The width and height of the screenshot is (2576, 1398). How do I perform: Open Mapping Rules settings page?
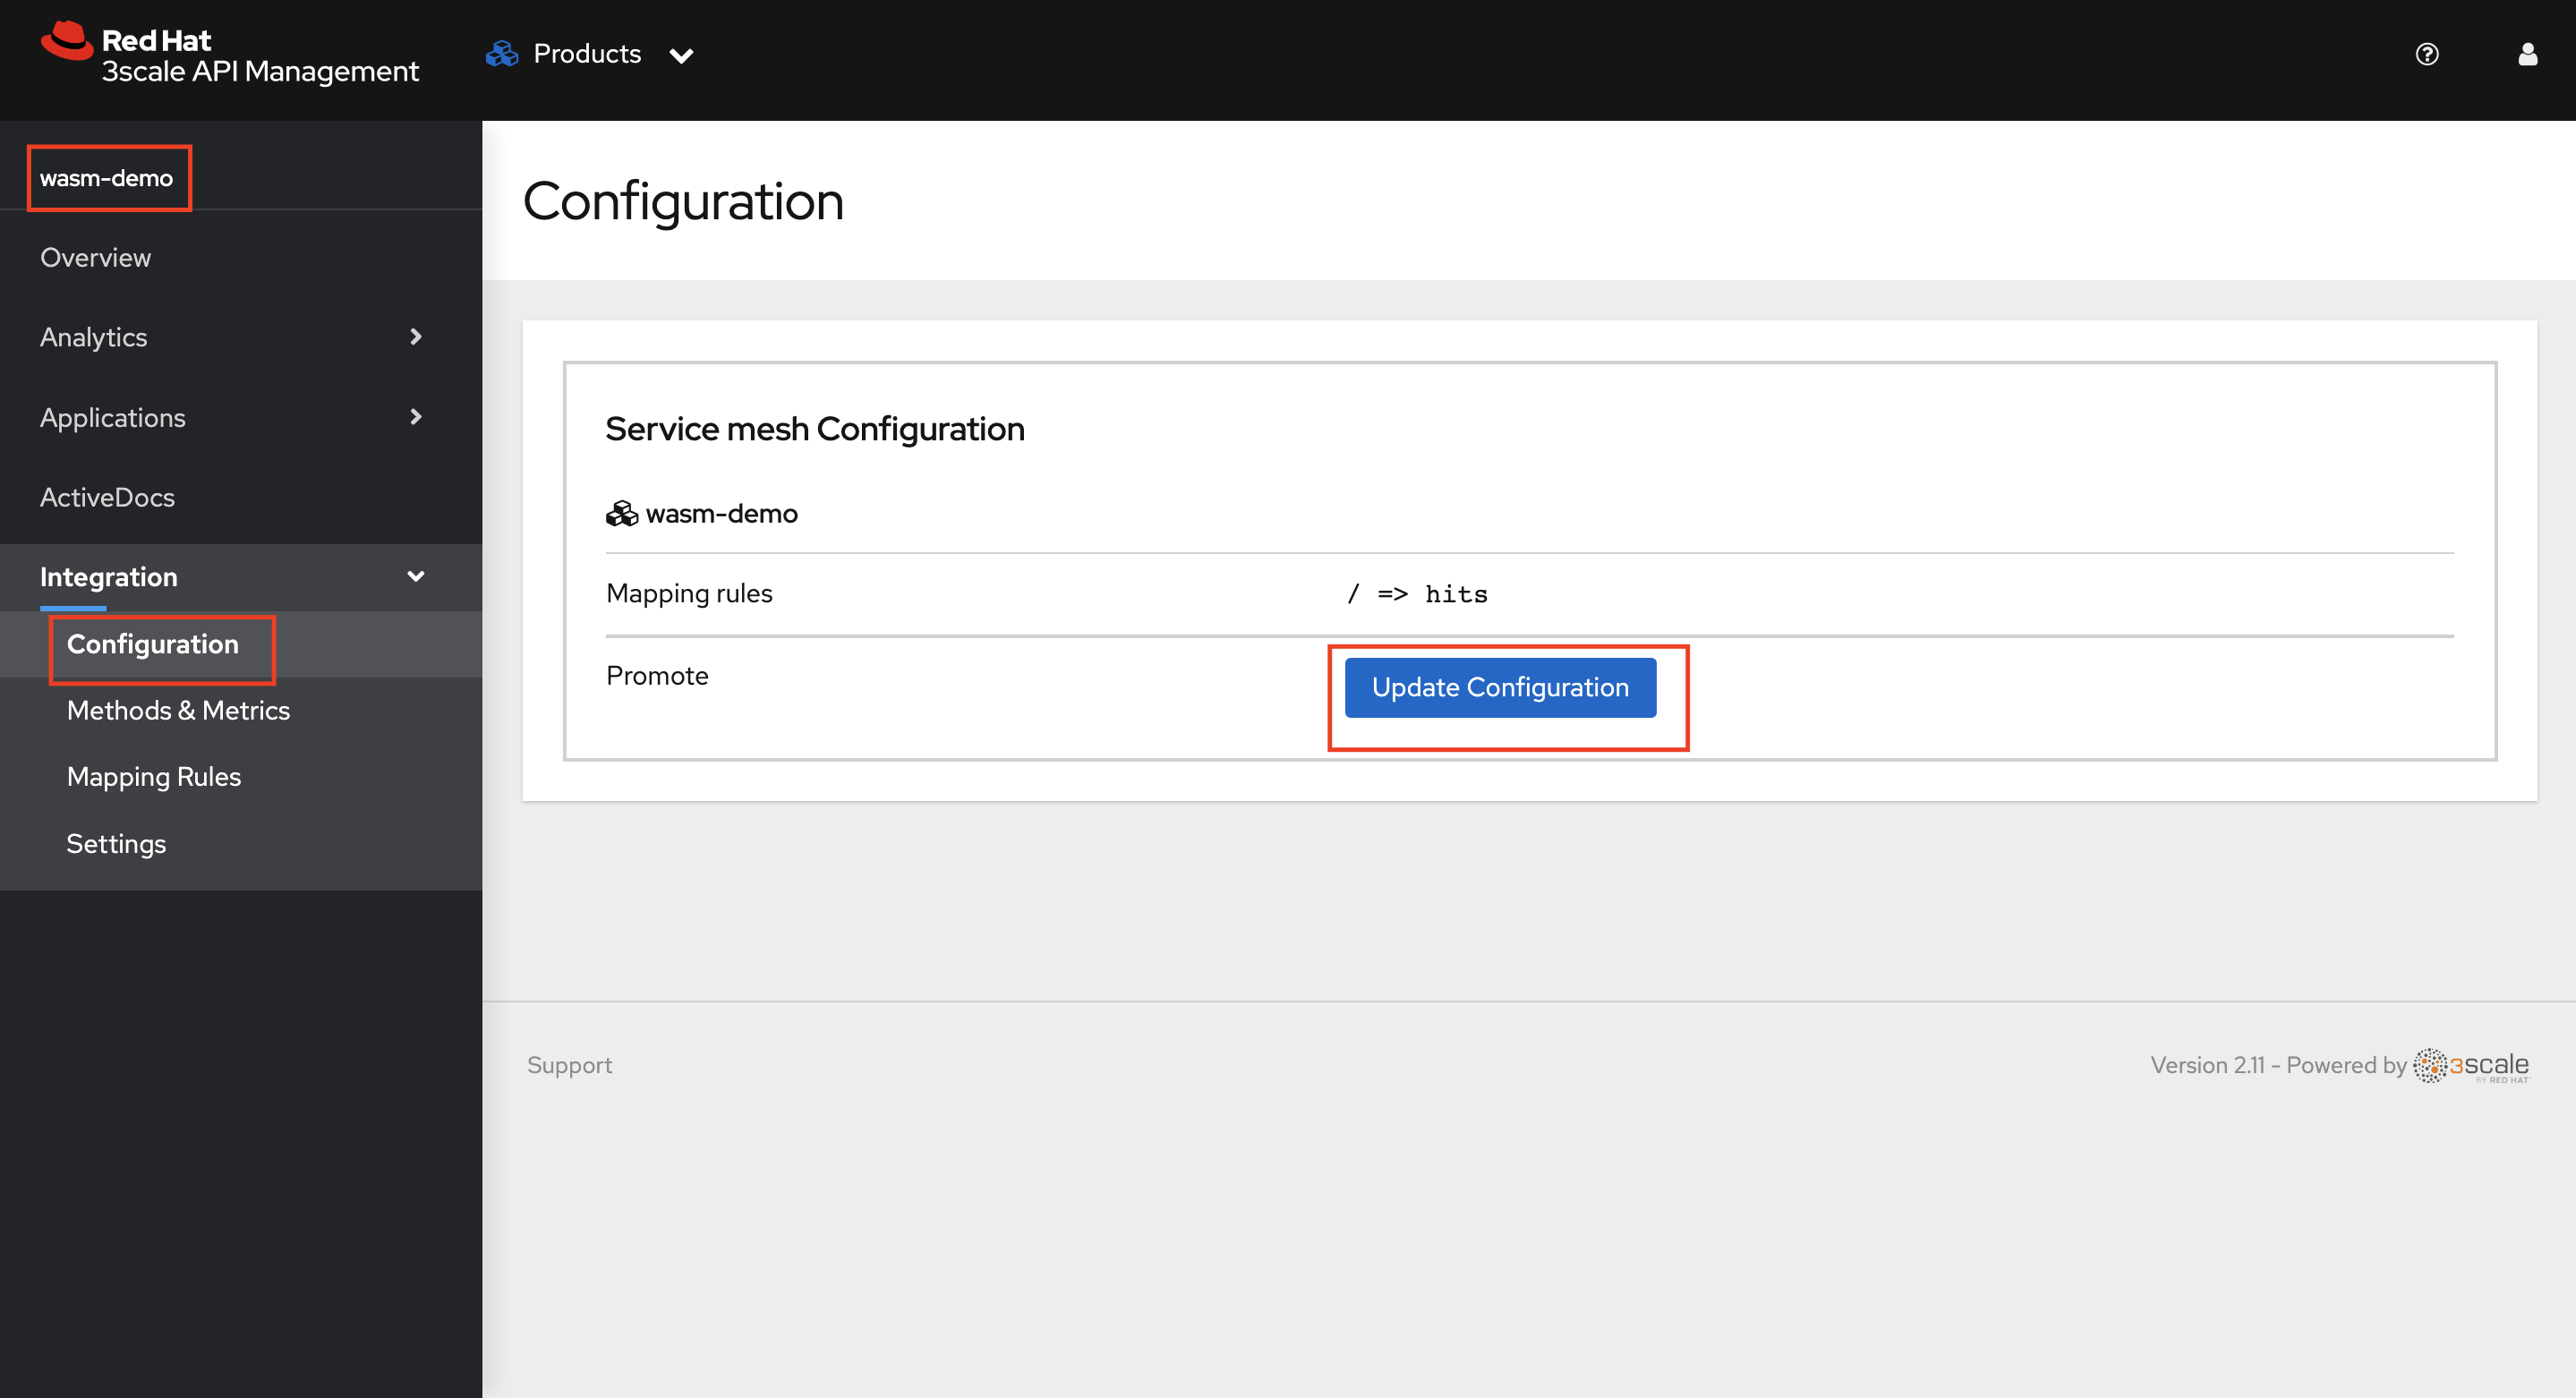pos(151,777)
